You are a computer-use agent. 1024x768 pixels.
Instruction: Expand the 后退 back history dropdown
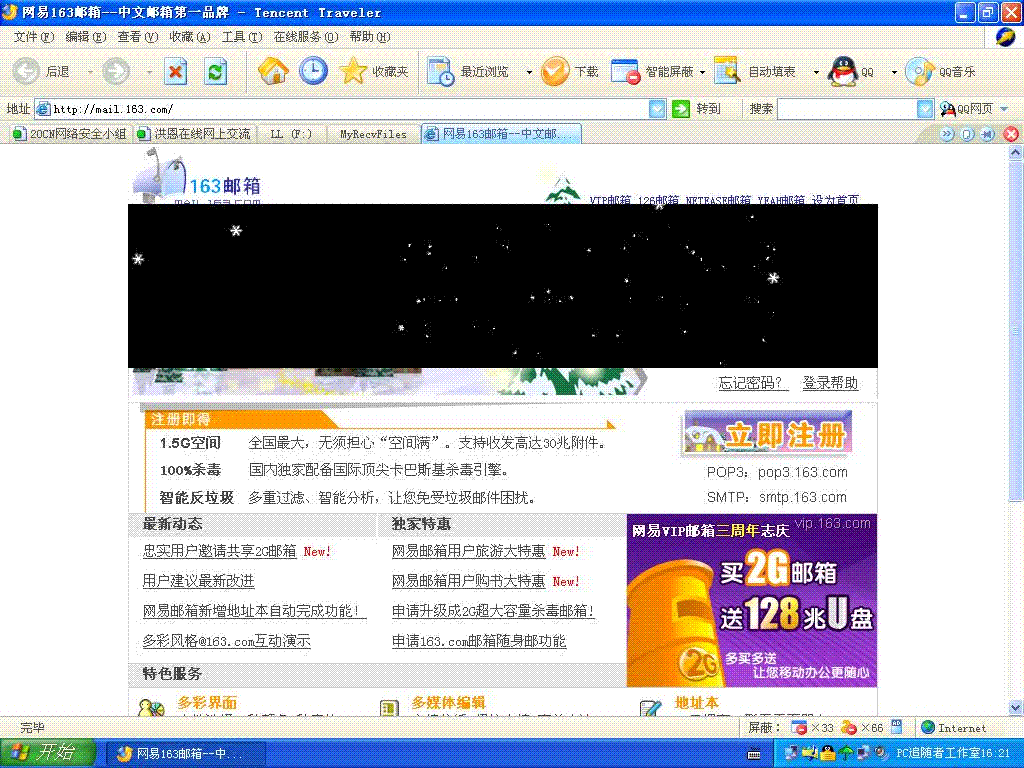coord(90,72)
